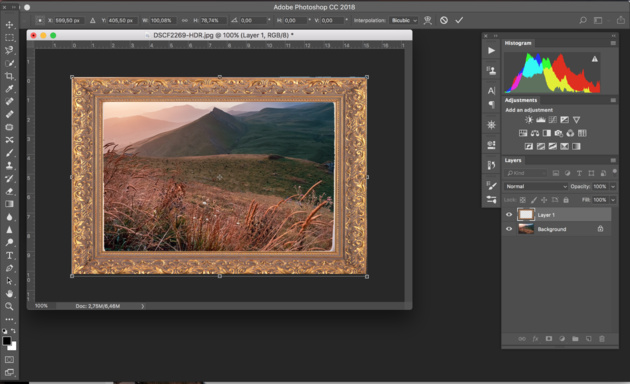Select the Crop tool

(x=9, y=76)
